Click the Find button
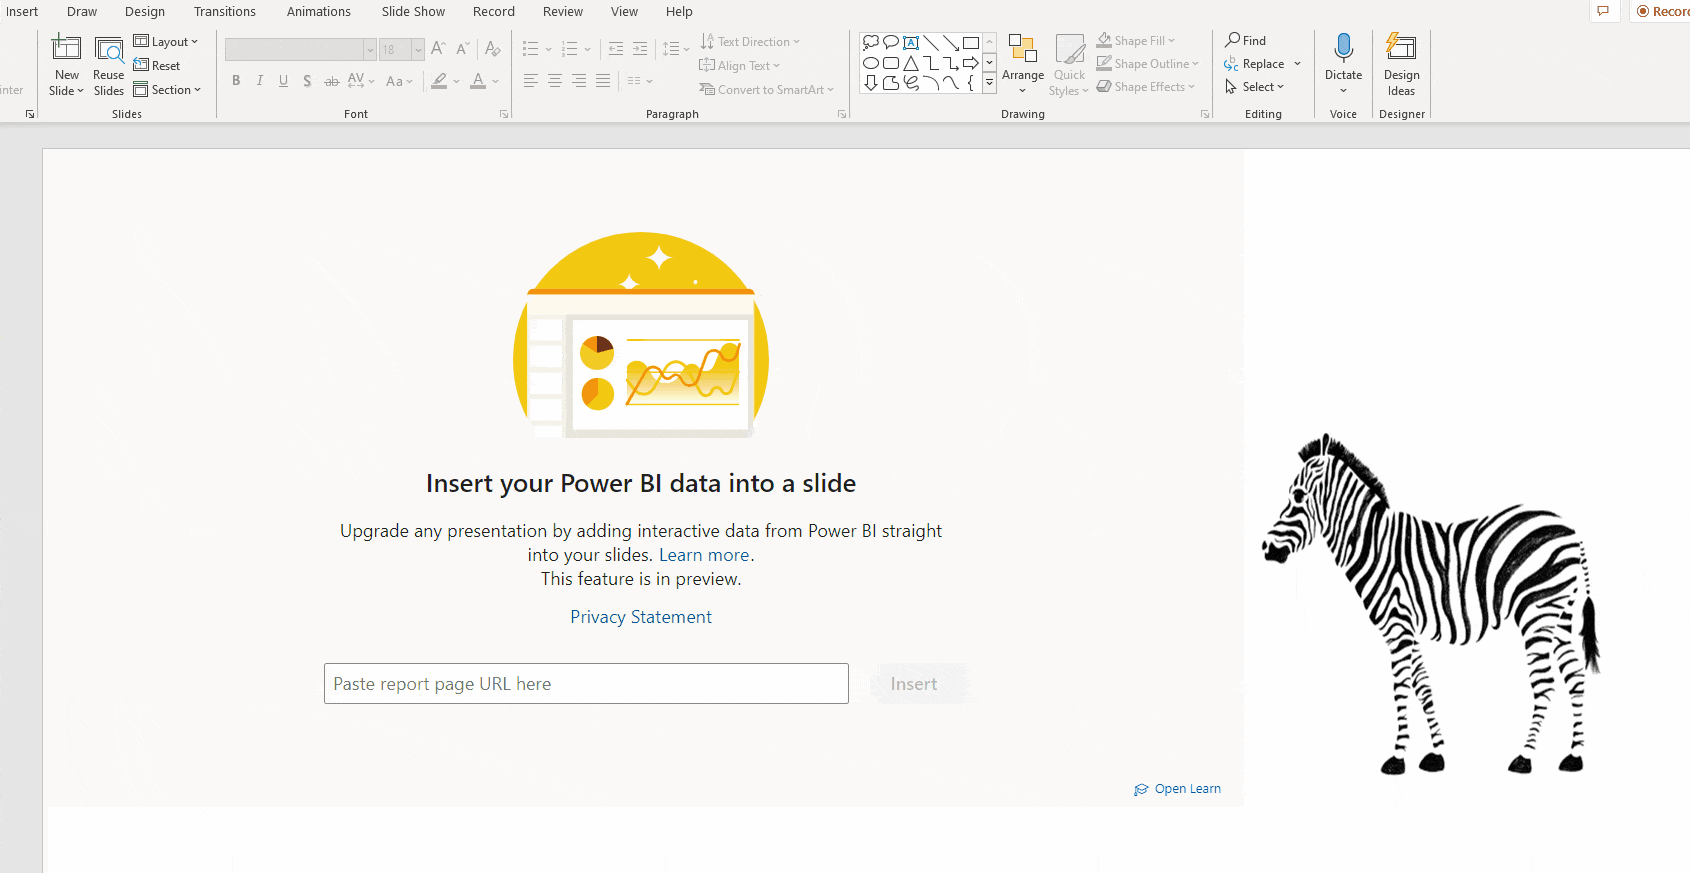1690x873 pixels. [x=1246, y=41]
